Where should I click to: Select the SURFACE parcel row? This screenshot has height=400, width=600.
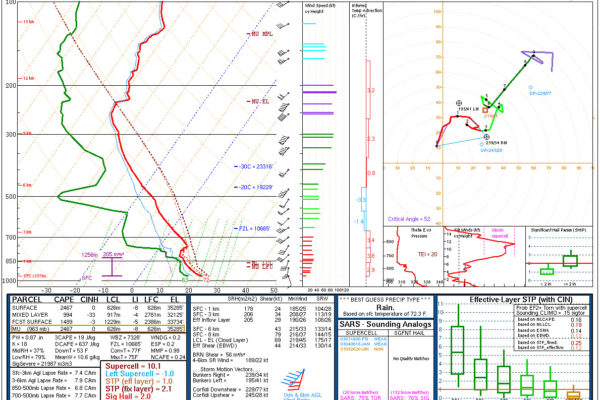[x=98, y=308]
